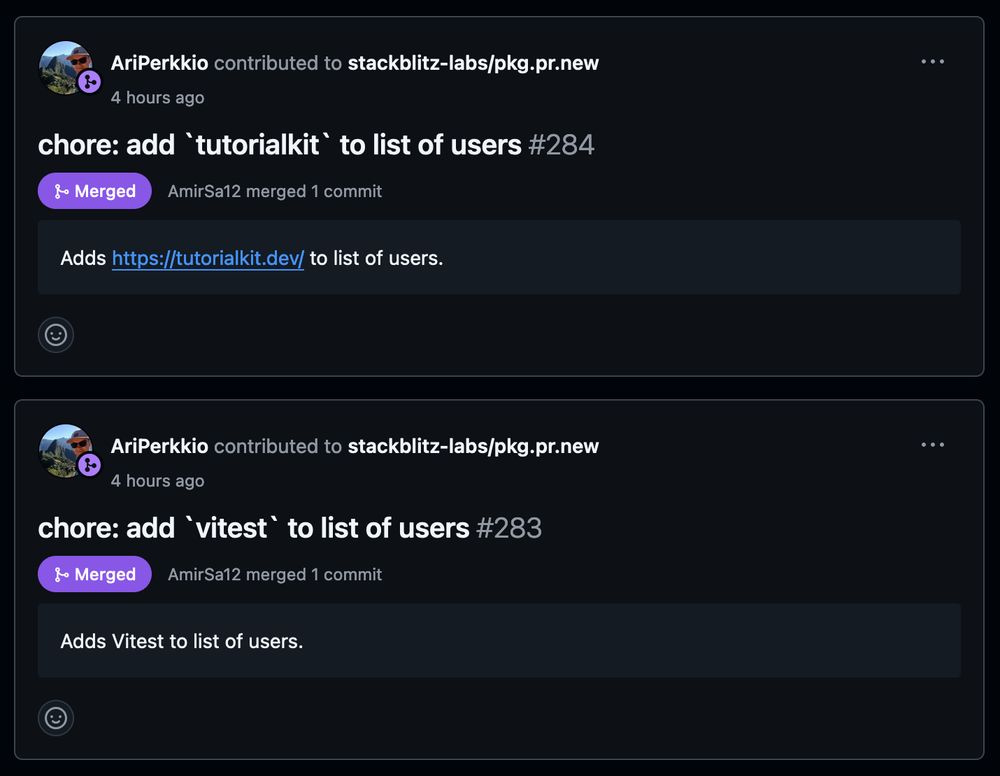Open stackblitz-labs/pkg.pr.new repo link in first card
This screenshot has height=776, width=1000.
[473, 63]
